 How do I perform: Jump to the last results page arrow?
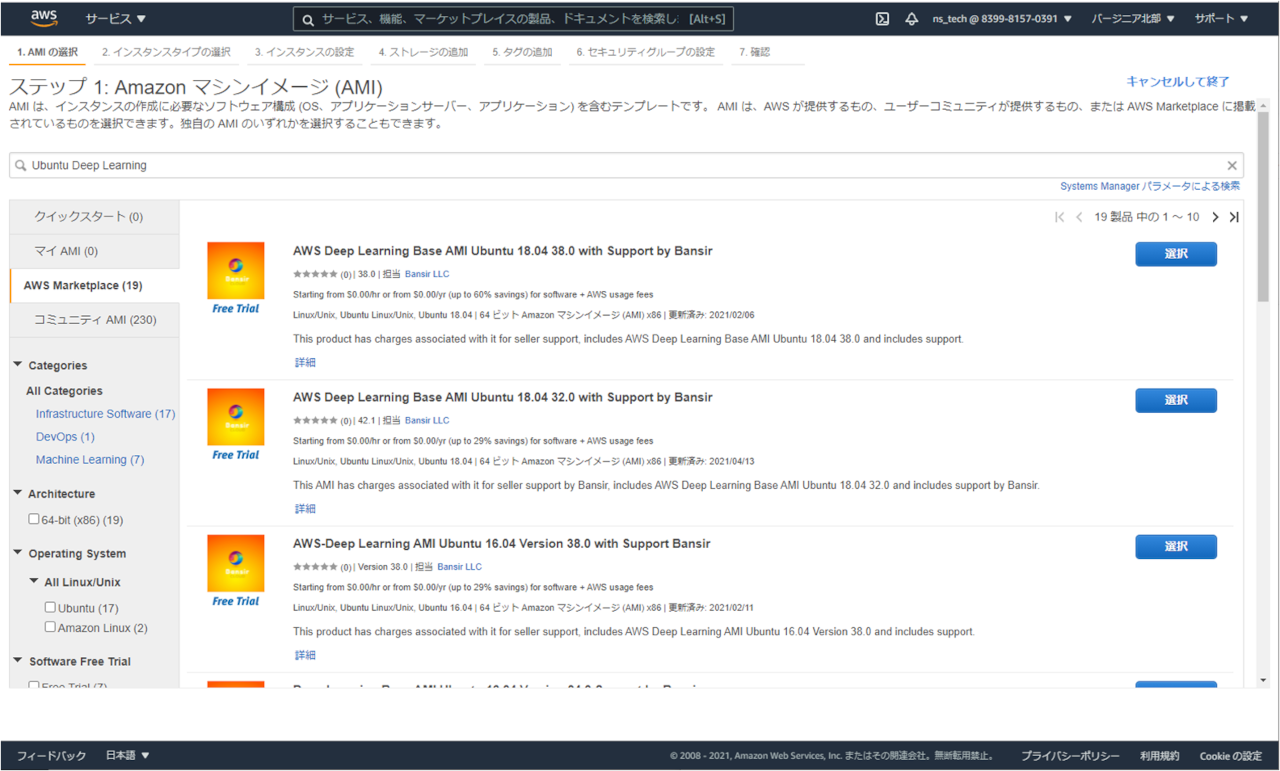click(1234, 217)
